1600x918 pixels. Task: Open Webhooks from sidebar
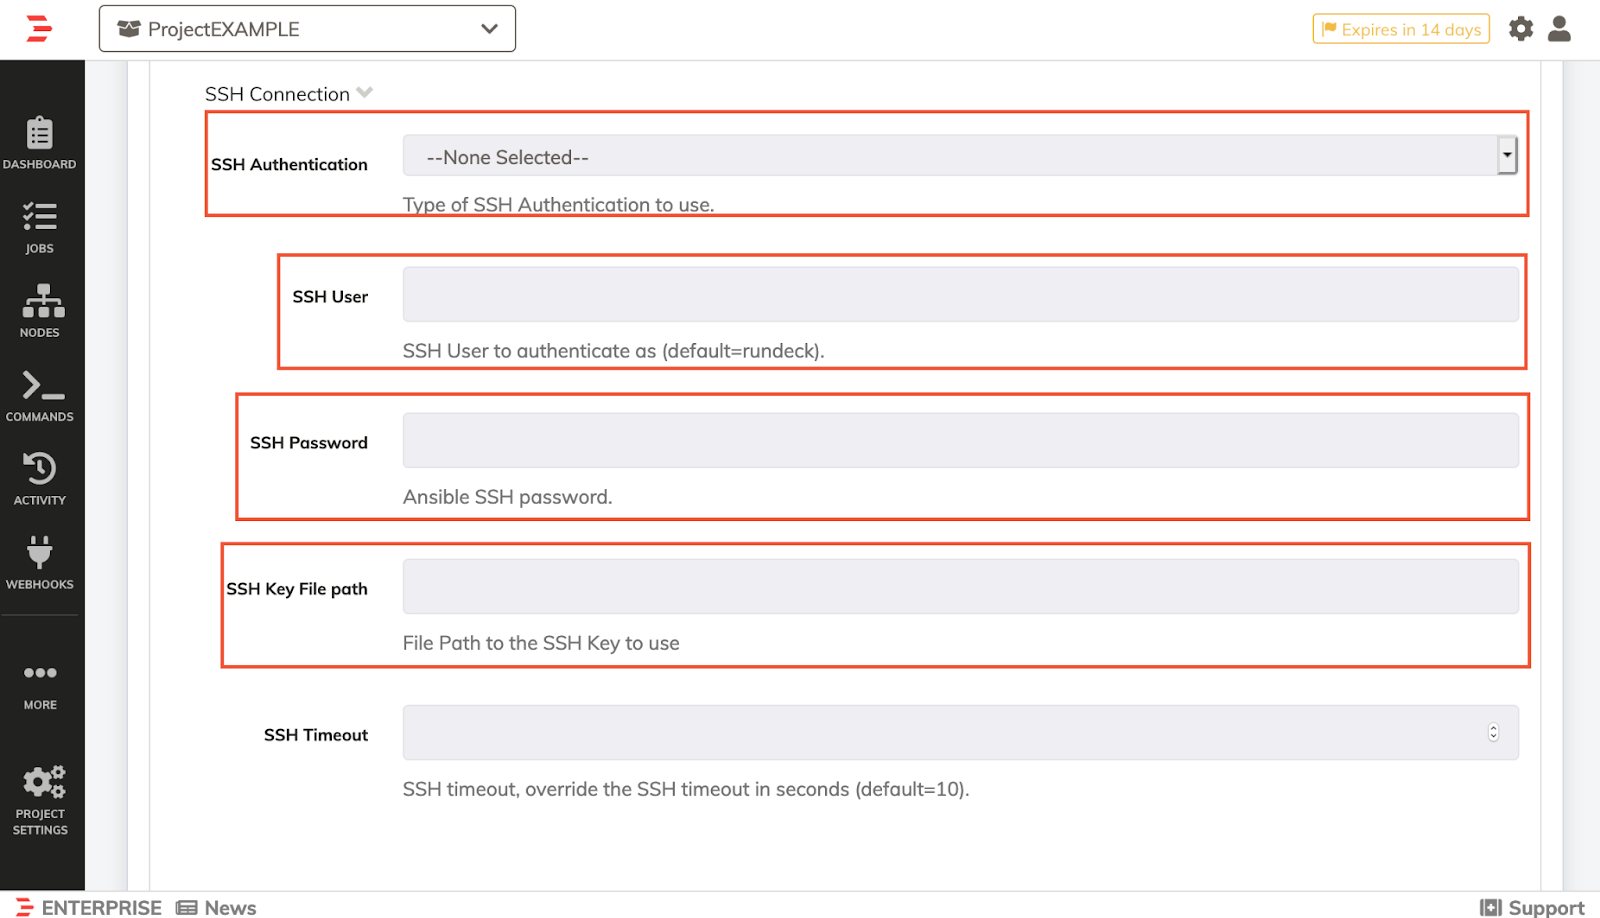[40, 563]
